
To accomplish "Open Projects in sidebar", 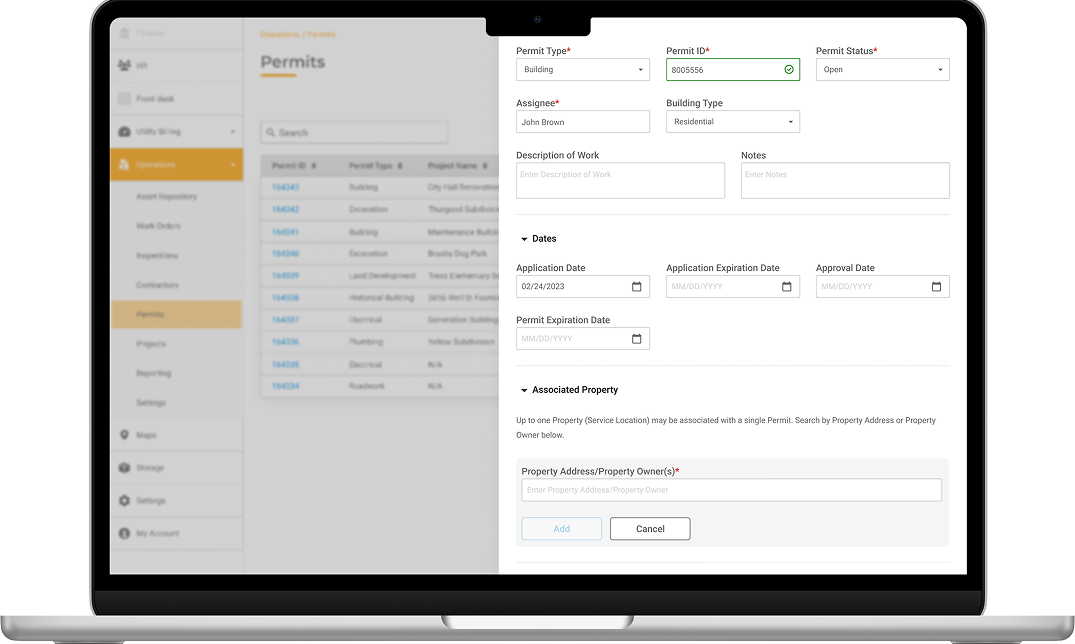I will [x=151, y=344].
